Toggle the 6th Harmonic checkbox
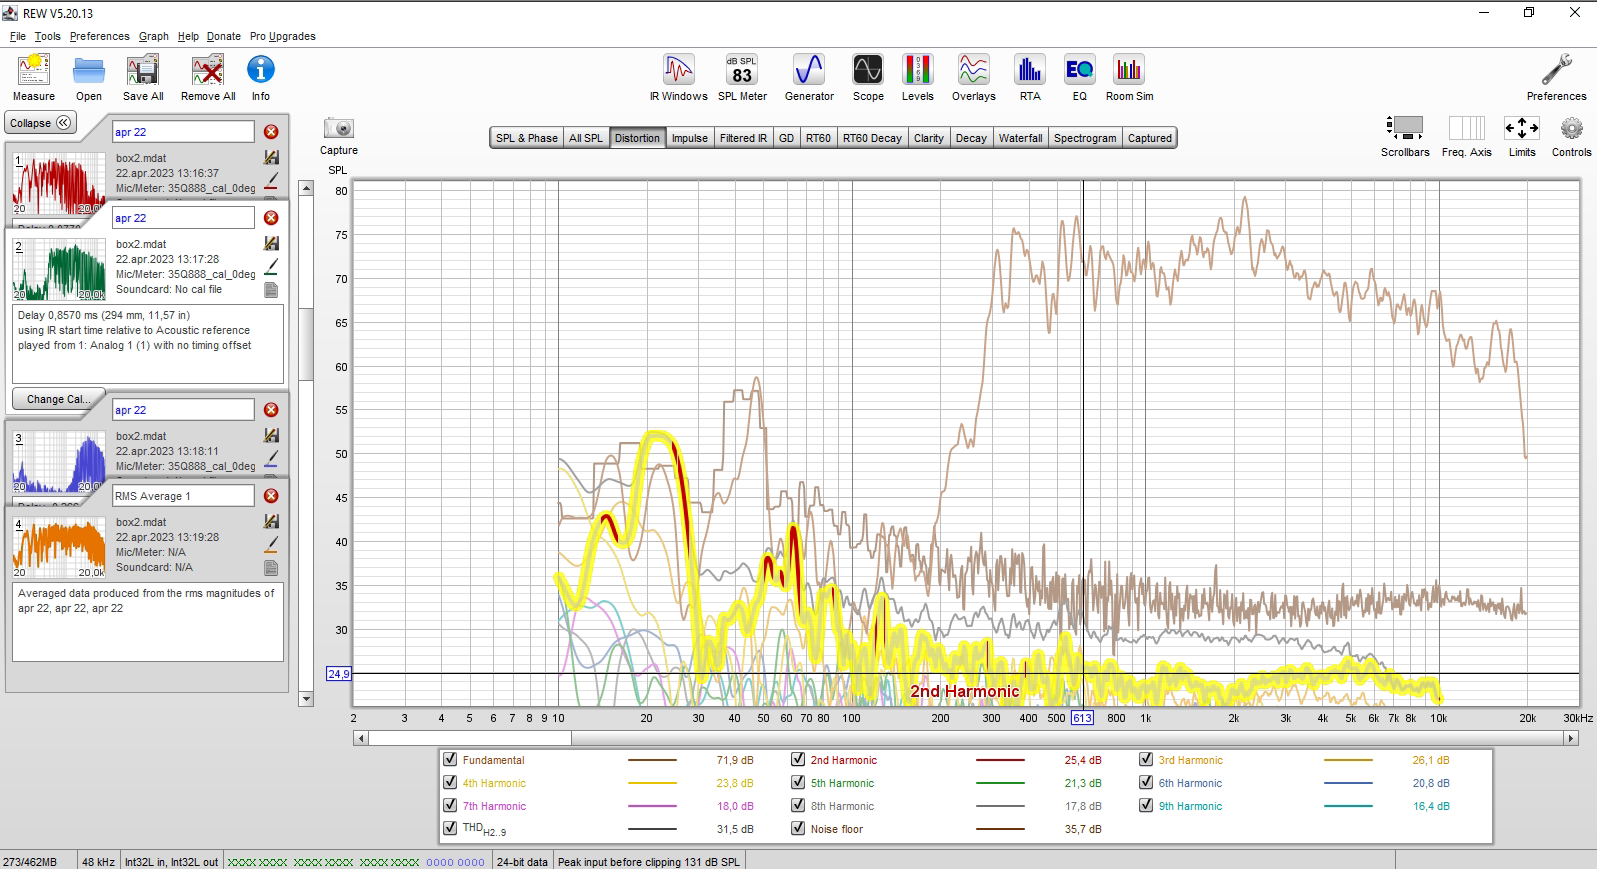The width and height of the screenshot is (1597, 869). coord(1146,783)
